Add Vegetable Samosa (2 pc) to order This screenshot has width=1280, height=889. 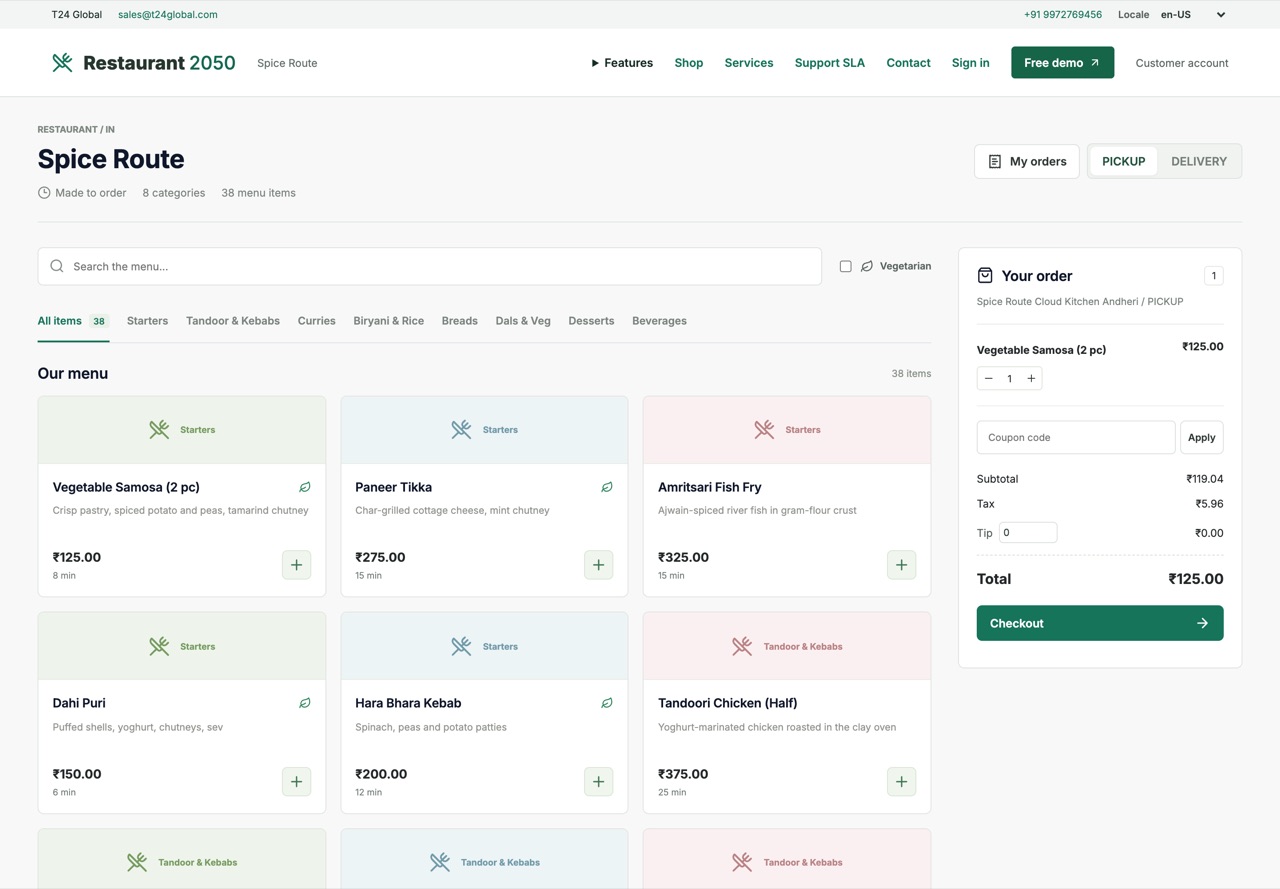tap(296, 565)
